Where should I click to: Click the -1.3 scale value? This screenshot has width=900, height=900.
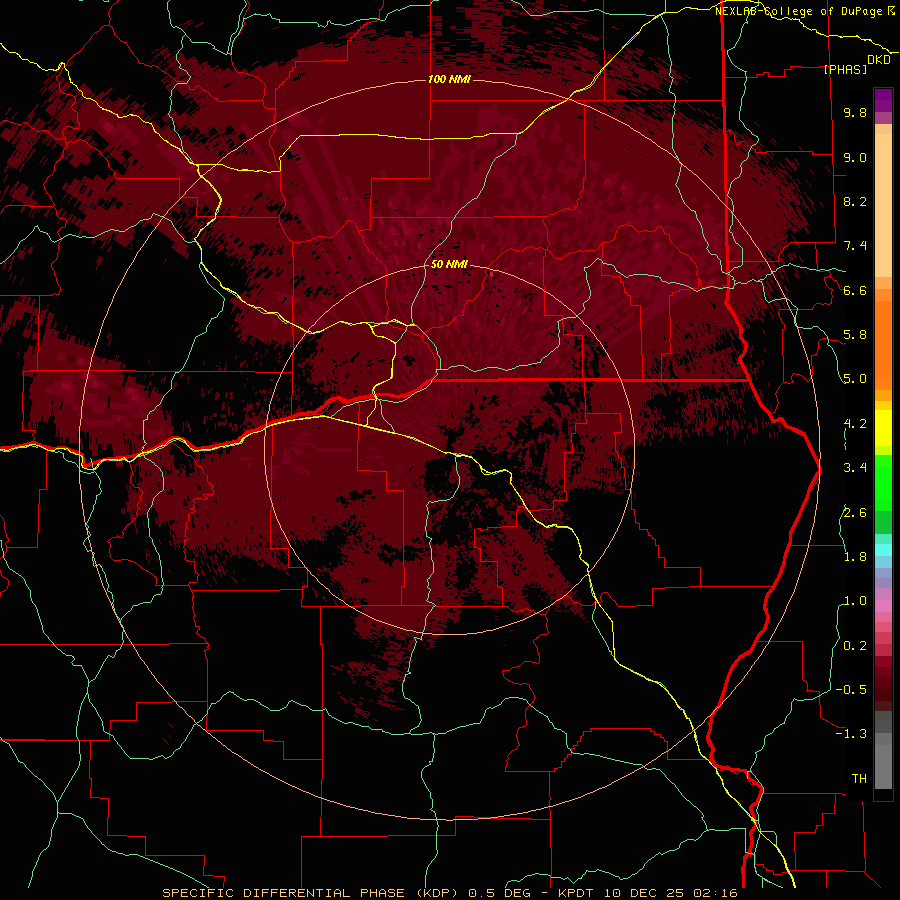pos(851,734)
